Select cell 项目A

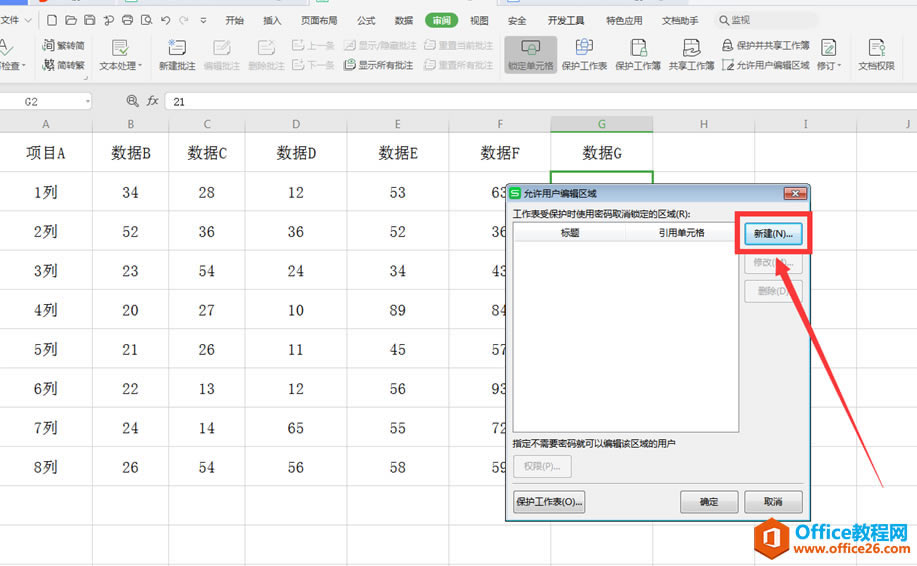46,153
